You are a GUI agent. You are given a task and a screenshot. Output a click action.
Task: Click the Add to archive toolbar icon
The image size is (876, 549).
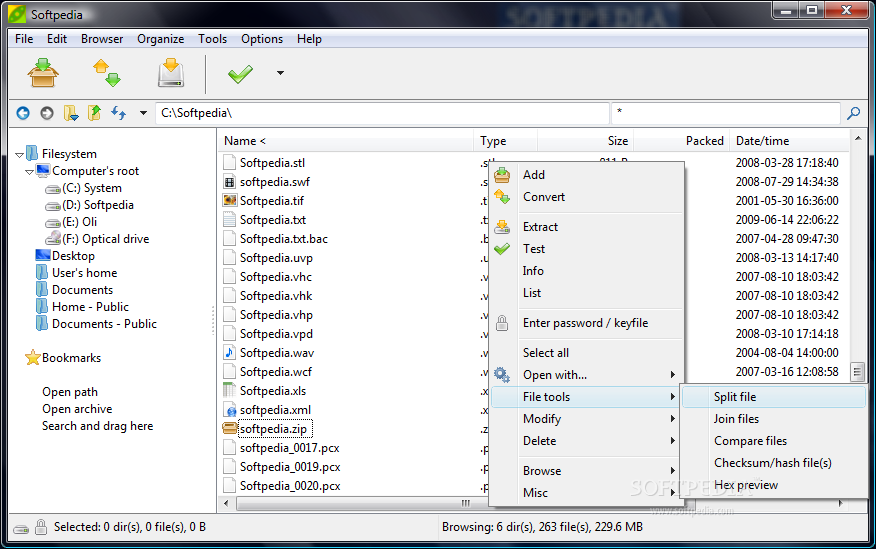tap(43, 73)
